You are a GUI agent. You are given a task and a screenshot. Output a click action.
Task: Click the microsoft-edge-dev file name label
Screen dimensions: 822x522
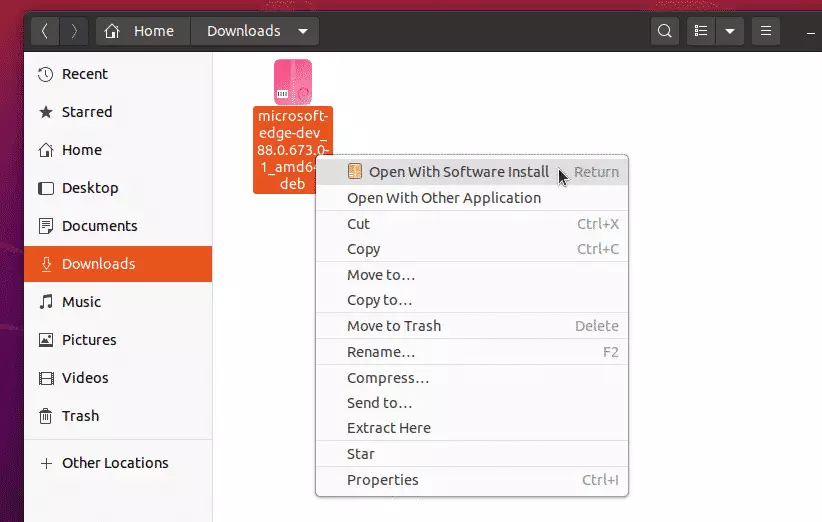(292, 150)
